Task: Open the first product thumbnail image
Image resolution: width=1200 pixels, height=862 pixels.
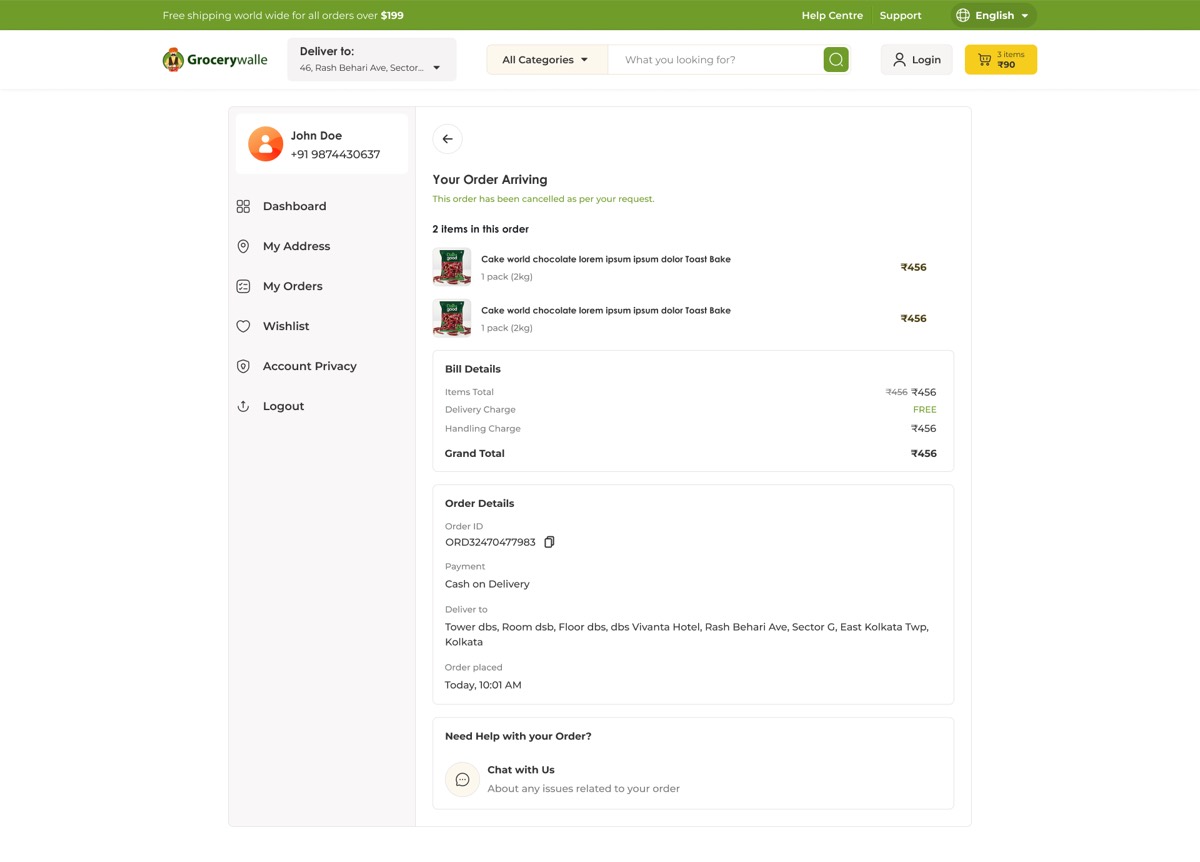Action: click(452, 267)
